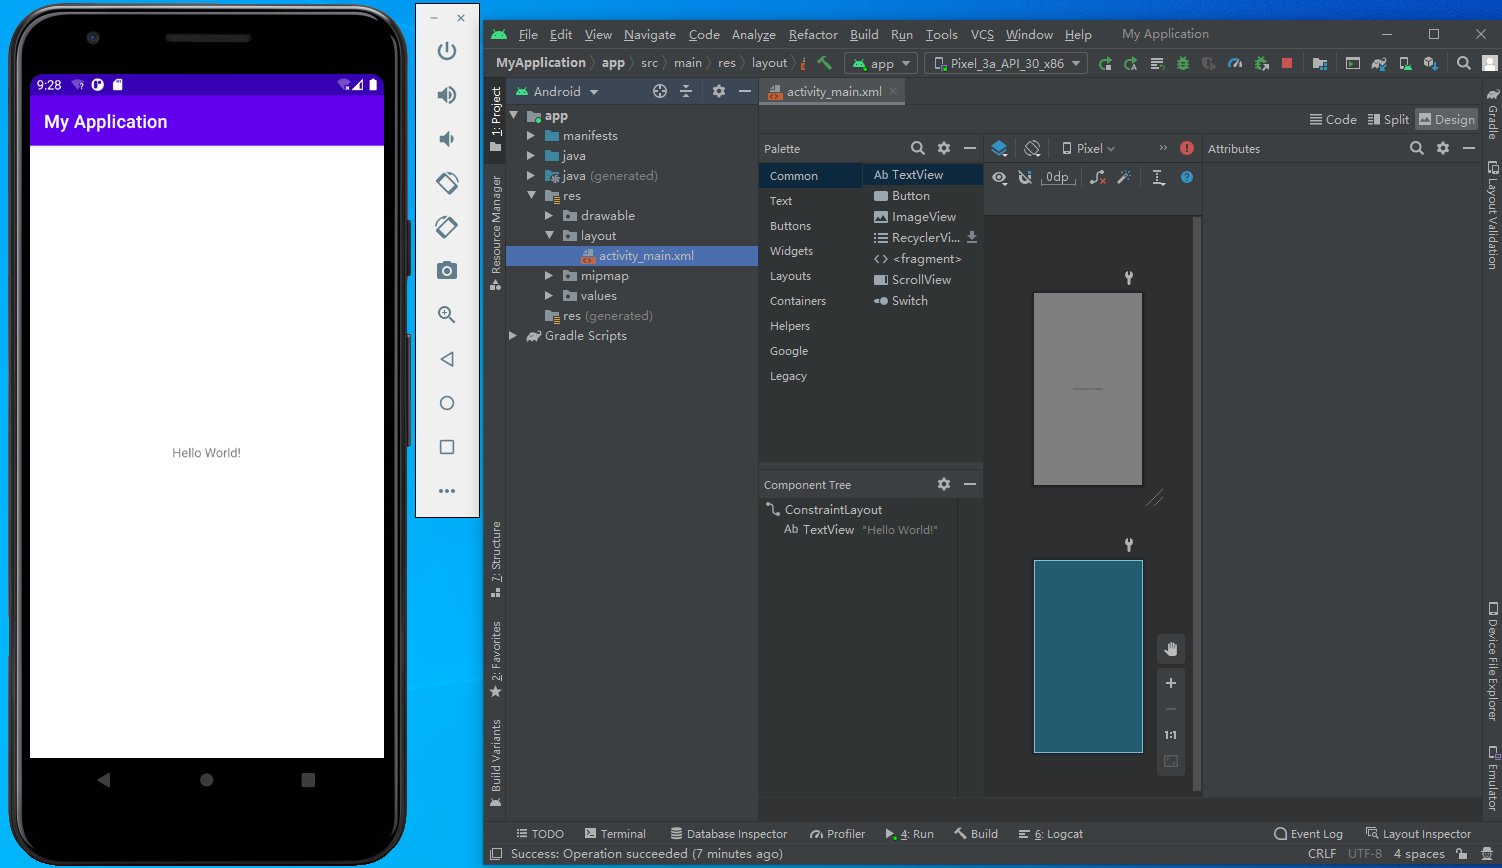Screen dimensions: 1502x868
Task: Click the Attributes panel search icon
Action: (x=1416, y=148)
